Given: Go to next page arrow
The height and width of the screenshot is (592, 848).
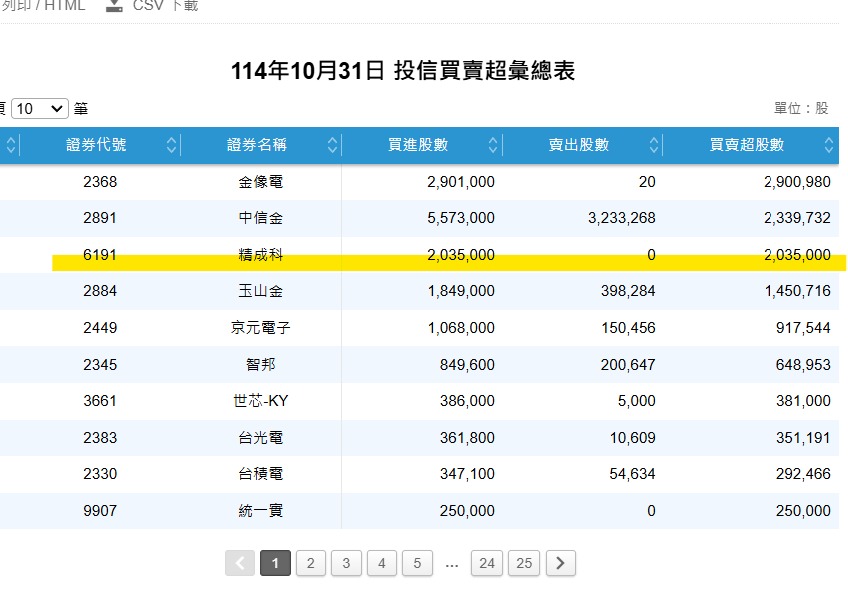Looking at the screenshot, I should [x=560, y=564].
